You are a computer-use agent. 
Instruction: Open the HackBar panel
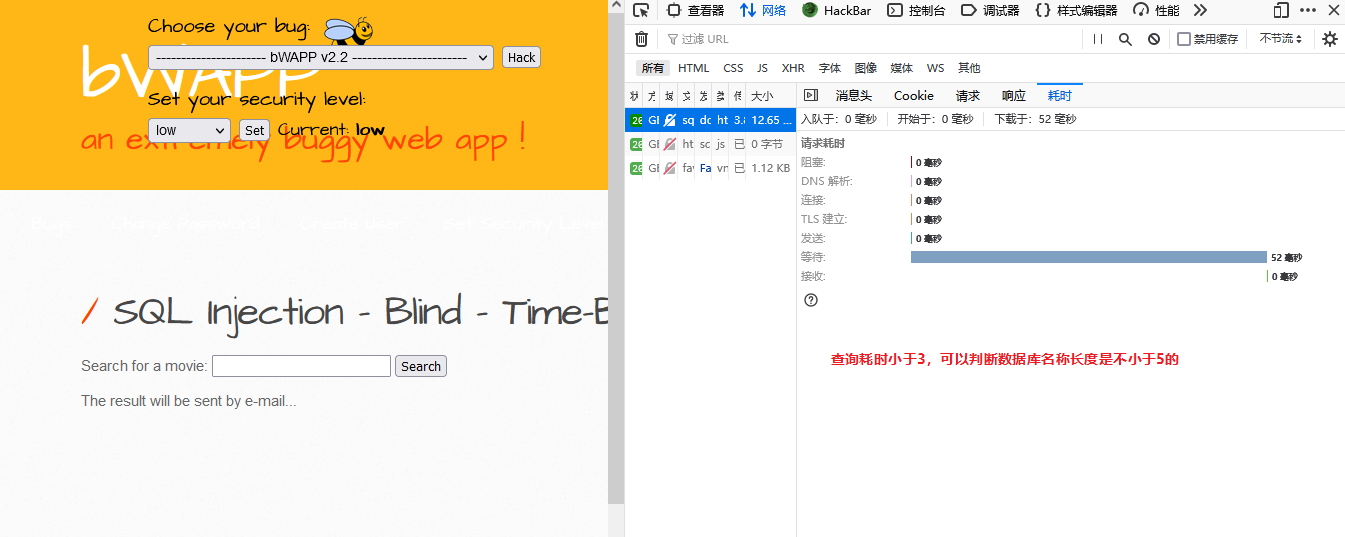[x=839, y=10]
